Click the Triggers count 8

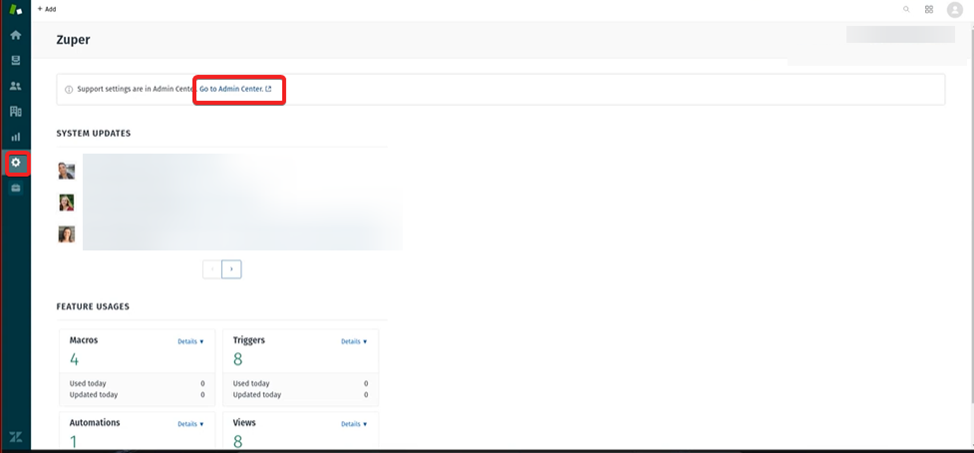click(238, 359)
